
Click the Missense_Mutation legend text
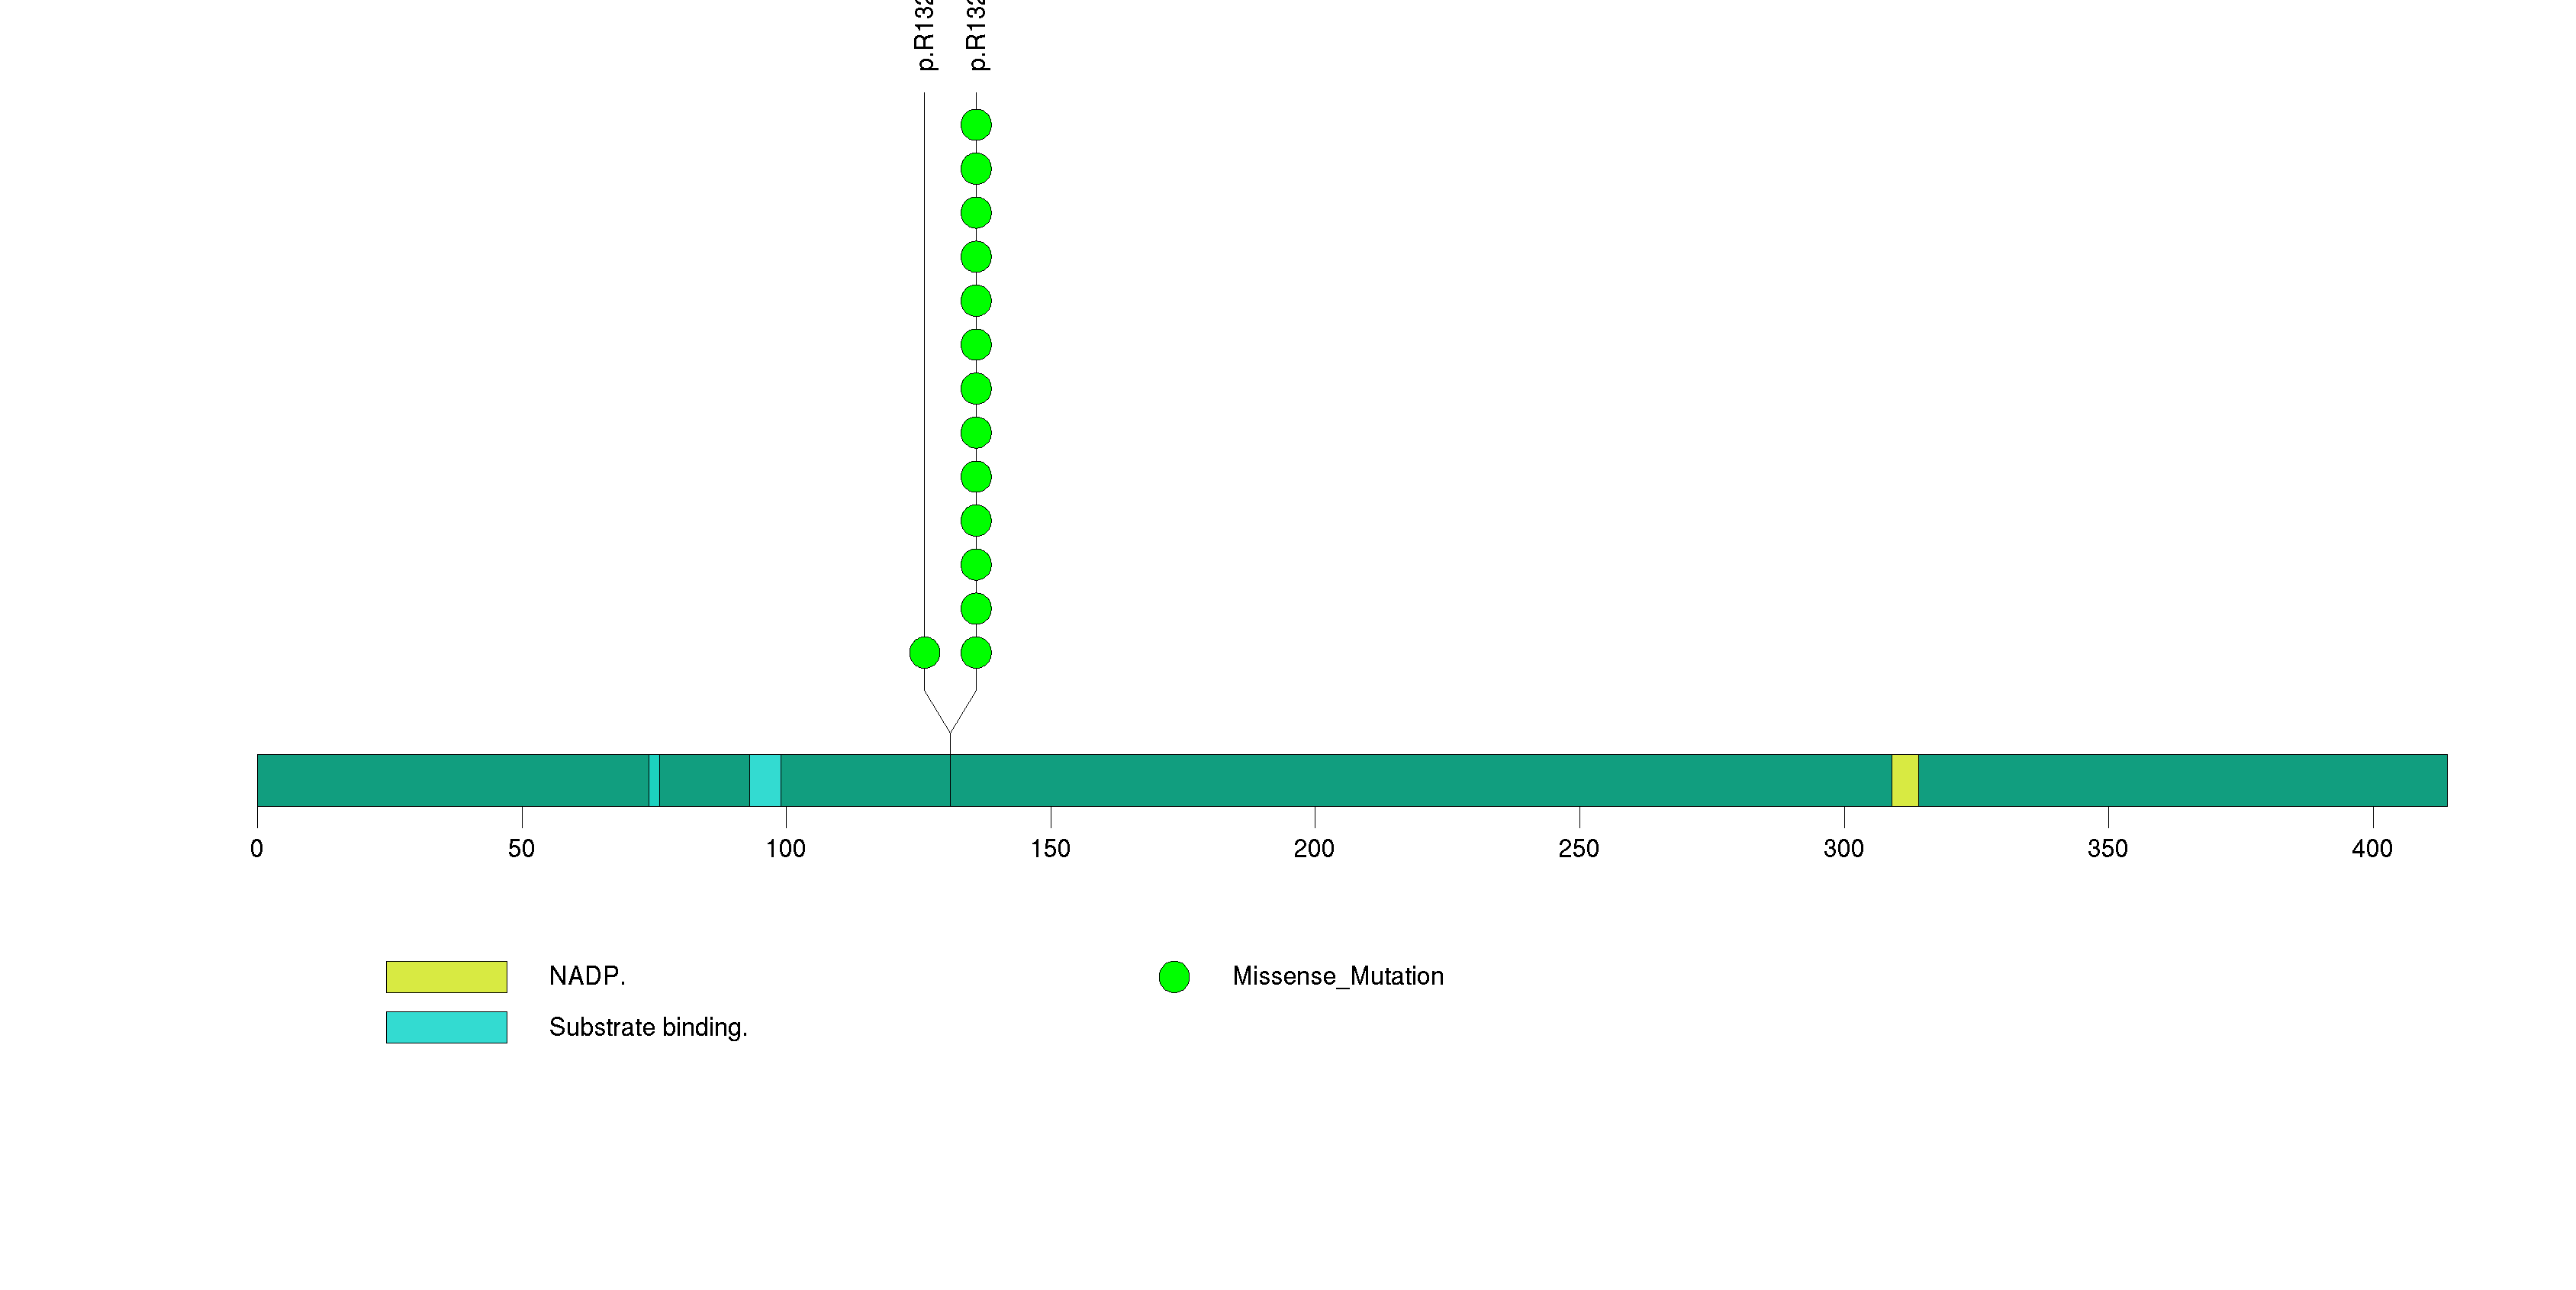tap(1337, 976)
